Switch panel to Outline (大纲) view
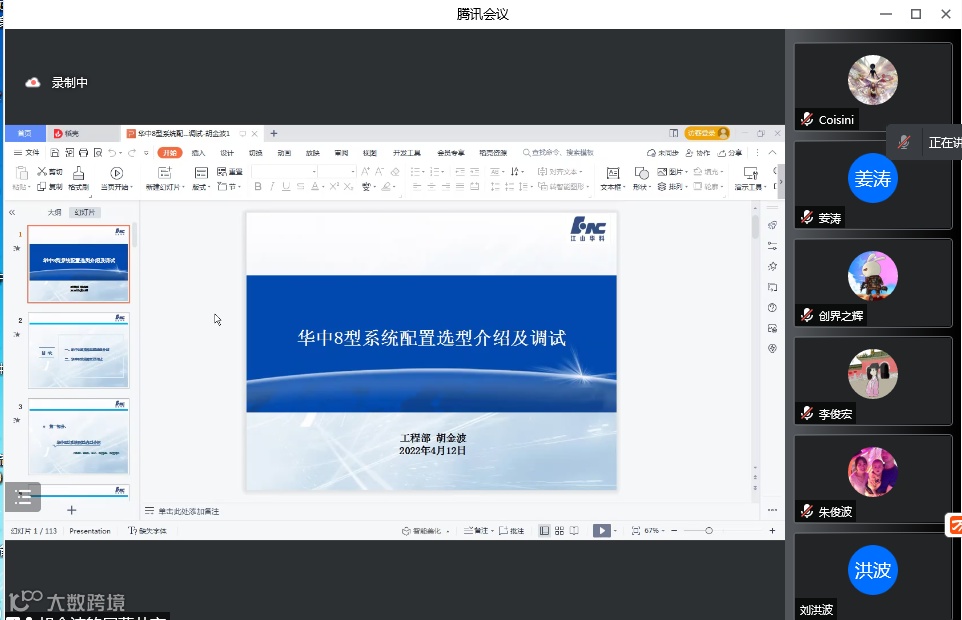962x620 pixels. pyautogui.click(x=55, y=212)
